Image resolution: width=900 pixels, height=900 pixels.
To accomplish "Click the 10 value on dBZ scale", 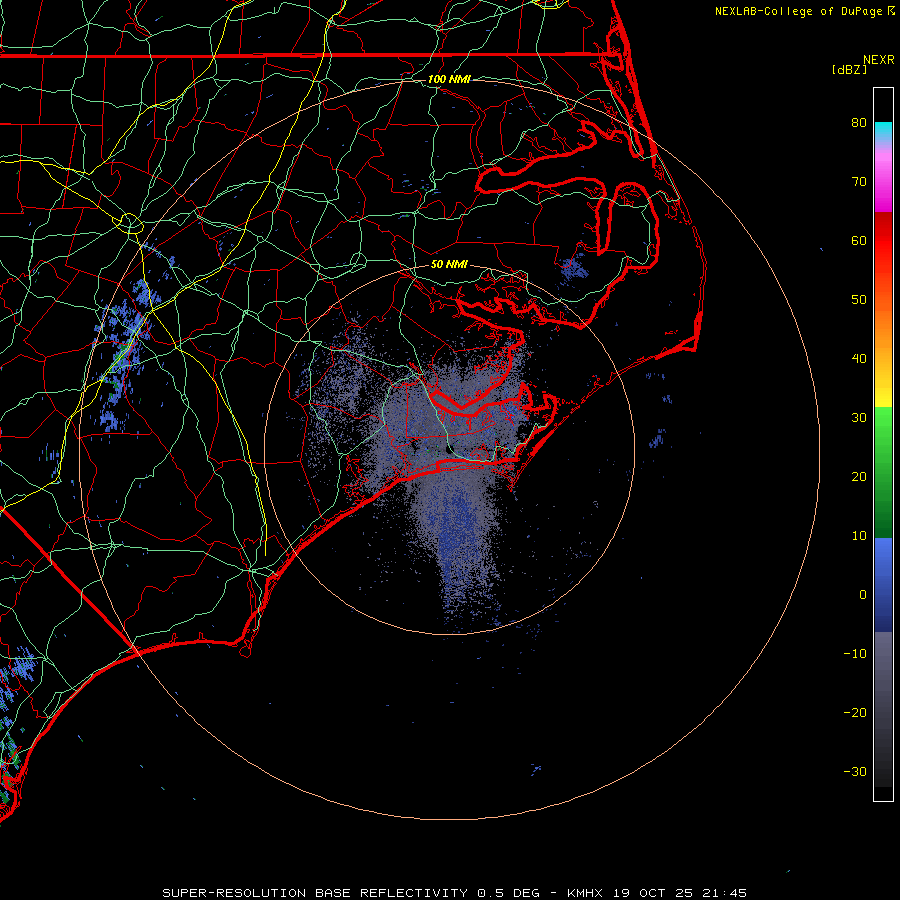I will 859,536.
